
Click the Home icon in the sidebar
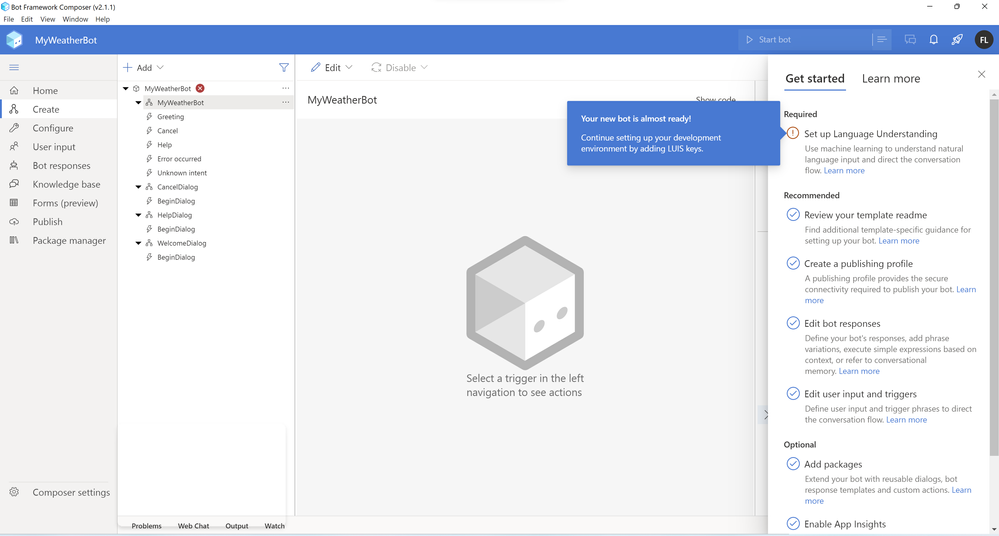14,91
